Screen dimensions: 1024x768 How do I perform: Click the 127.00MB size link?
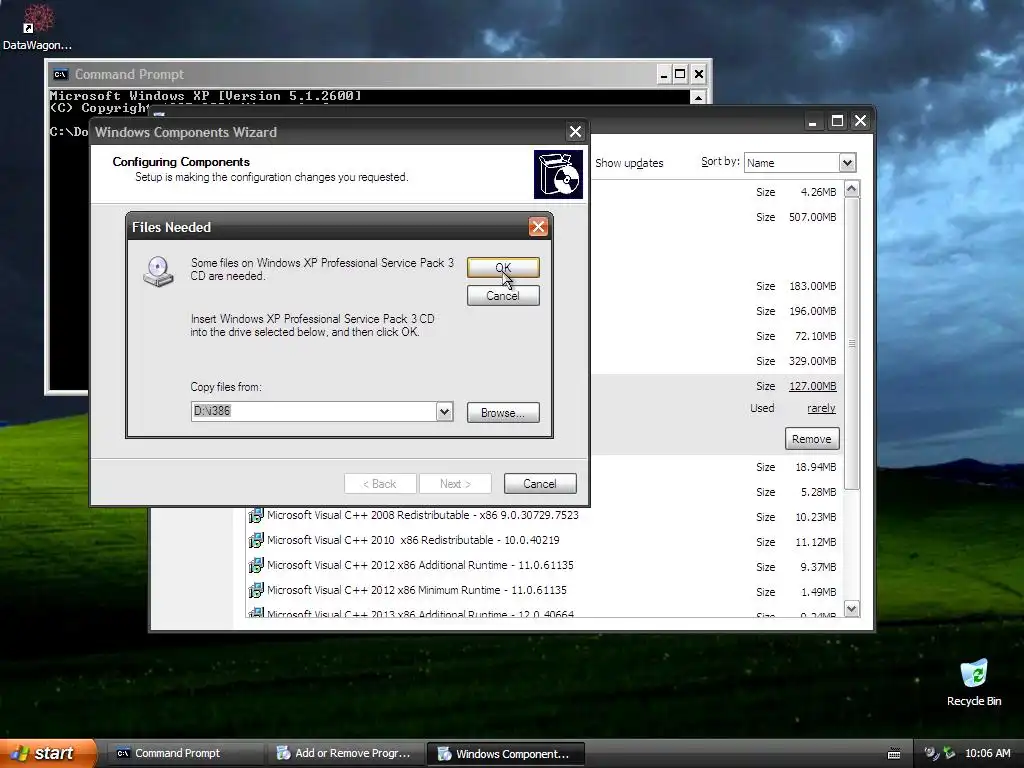(x=812, y=386)
